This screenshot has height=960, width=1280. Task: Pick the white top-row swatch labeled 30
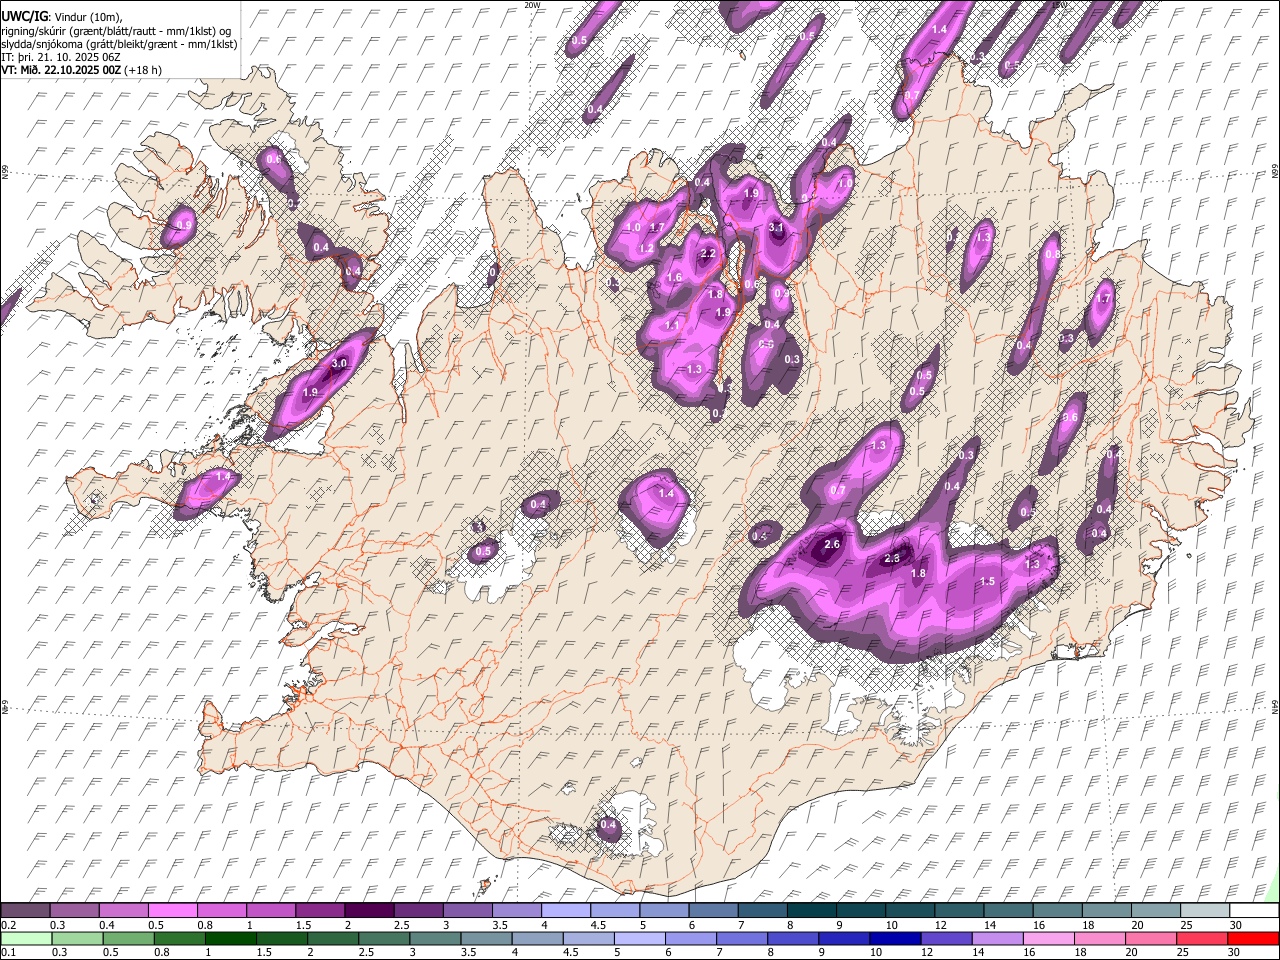pyautogui.click(x=1254, y=910)
